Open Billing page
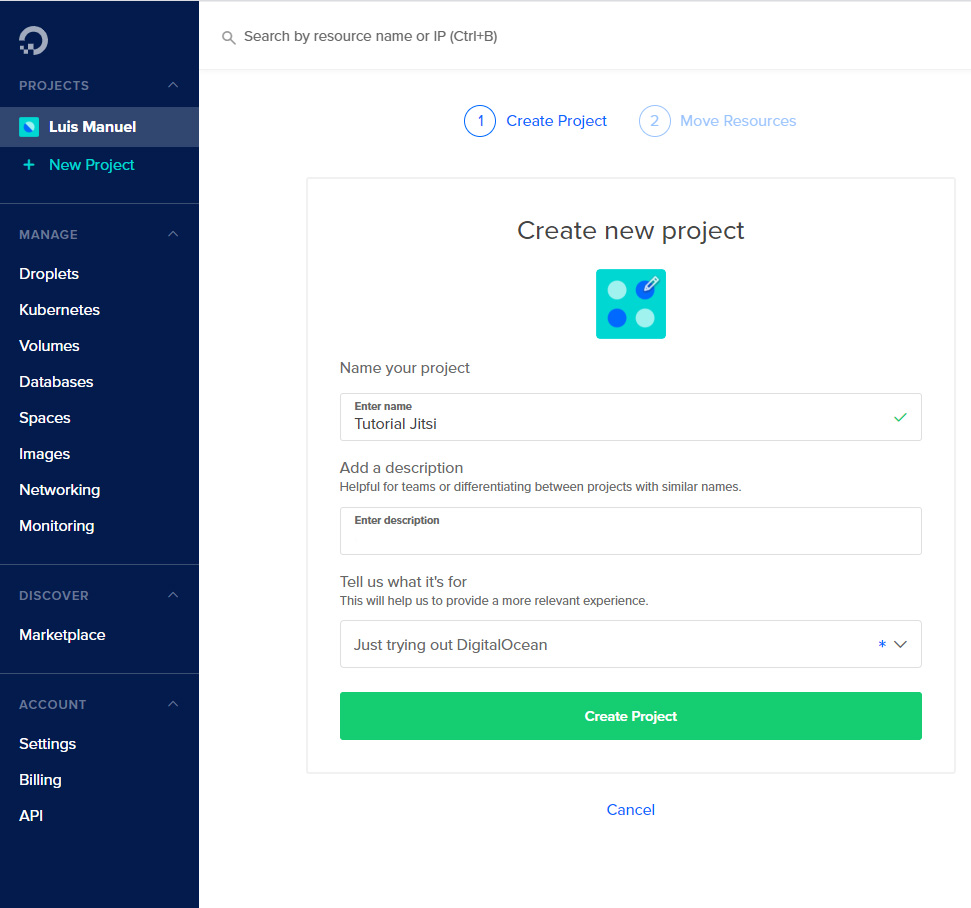This screenshot has width=971, height=908. (x=40, y=780)
